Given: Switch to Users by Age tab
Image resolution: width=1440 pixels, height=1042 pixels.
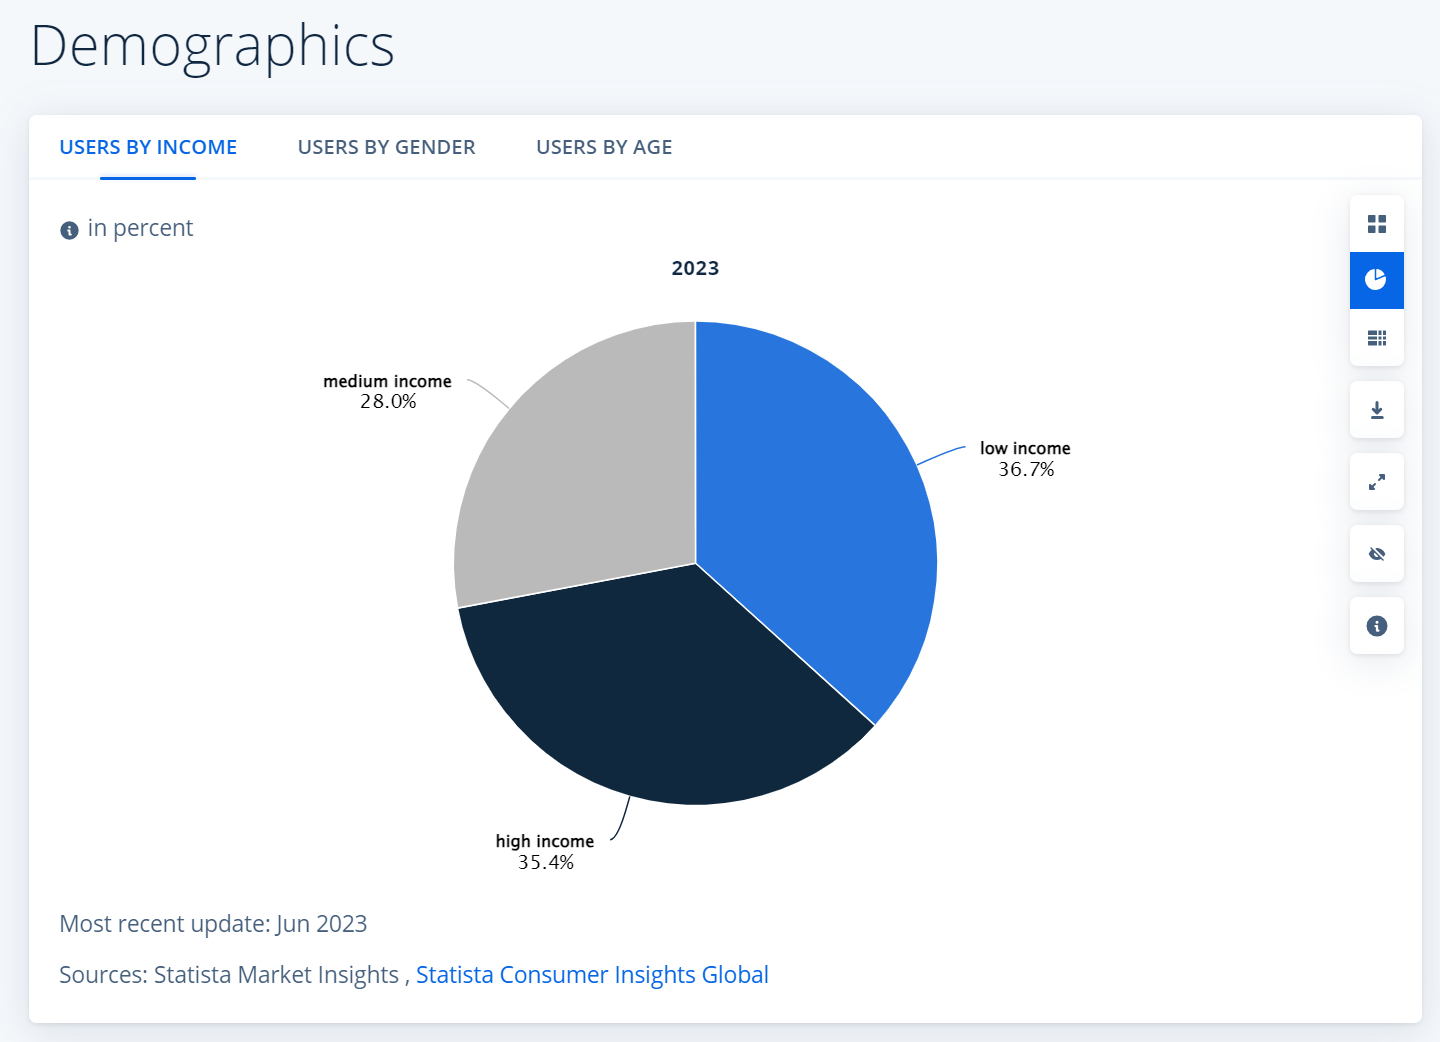Looking at the screenshot, I should click(604, 147).
